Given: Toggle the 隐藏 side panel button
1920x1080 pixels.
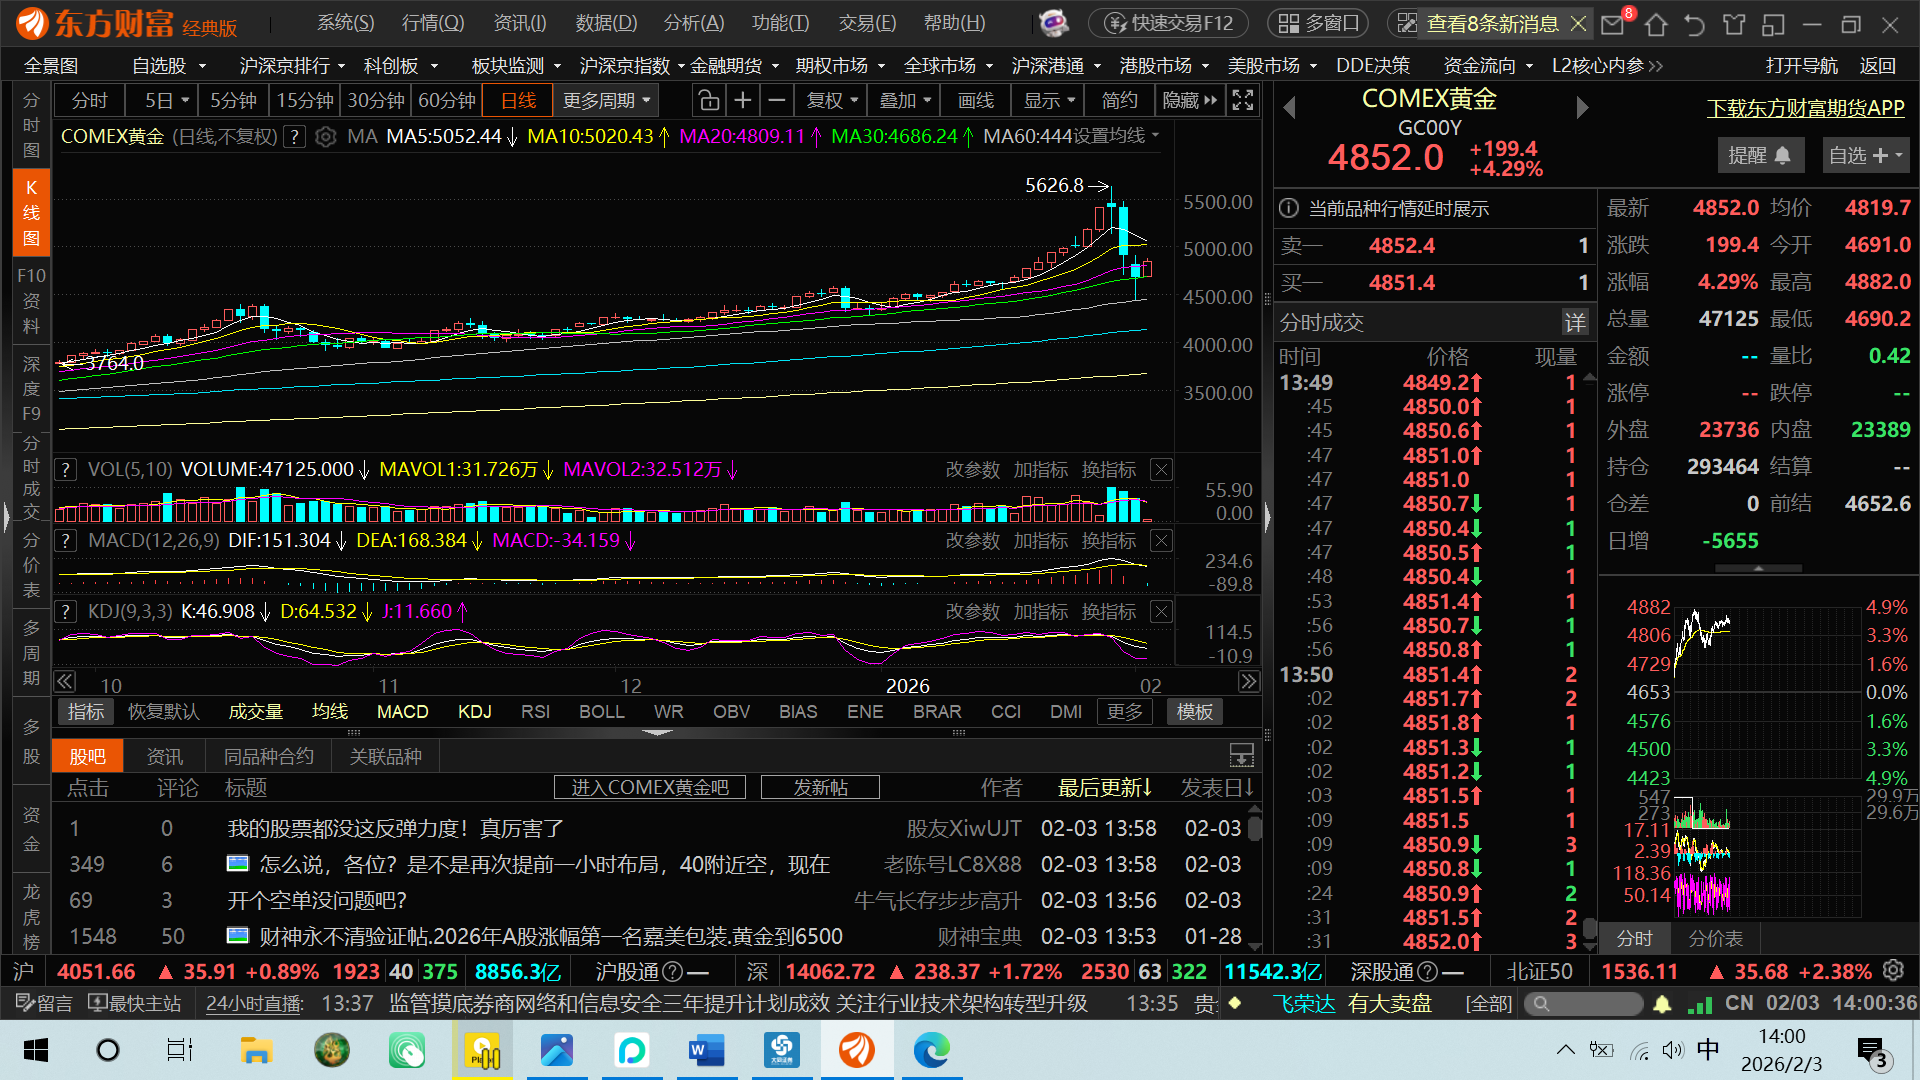Looking at the screenshot, I should [1189, 100].
